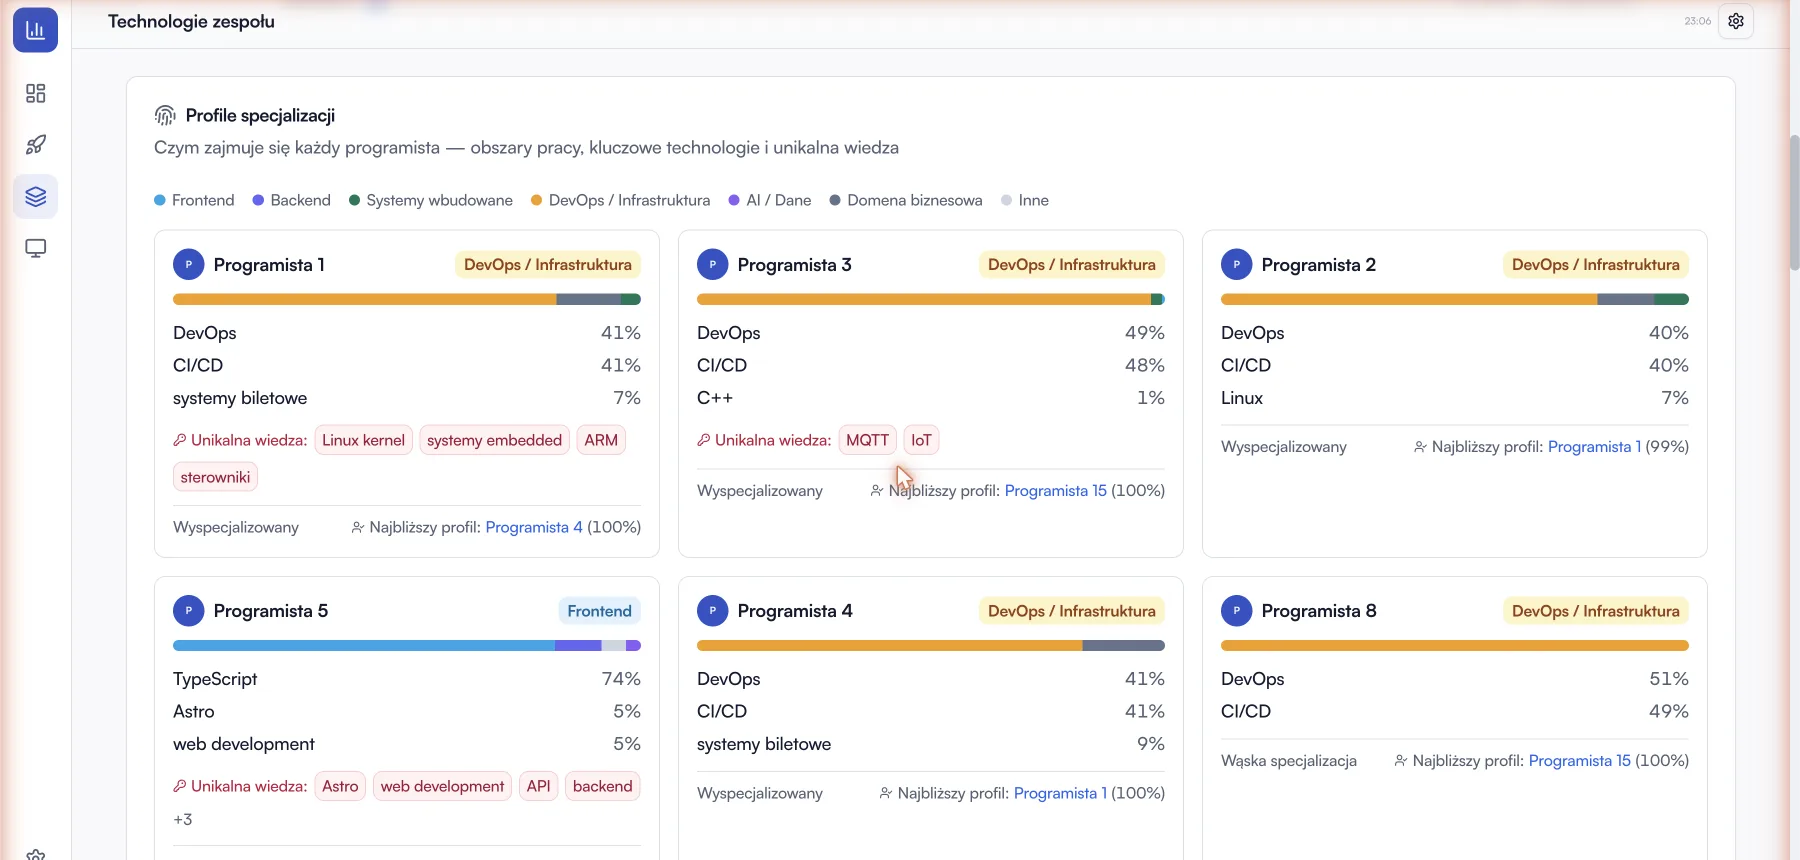Expand the +3 more tags for Programista 5
Screen dimensions: 1800x860
point(183,819)
